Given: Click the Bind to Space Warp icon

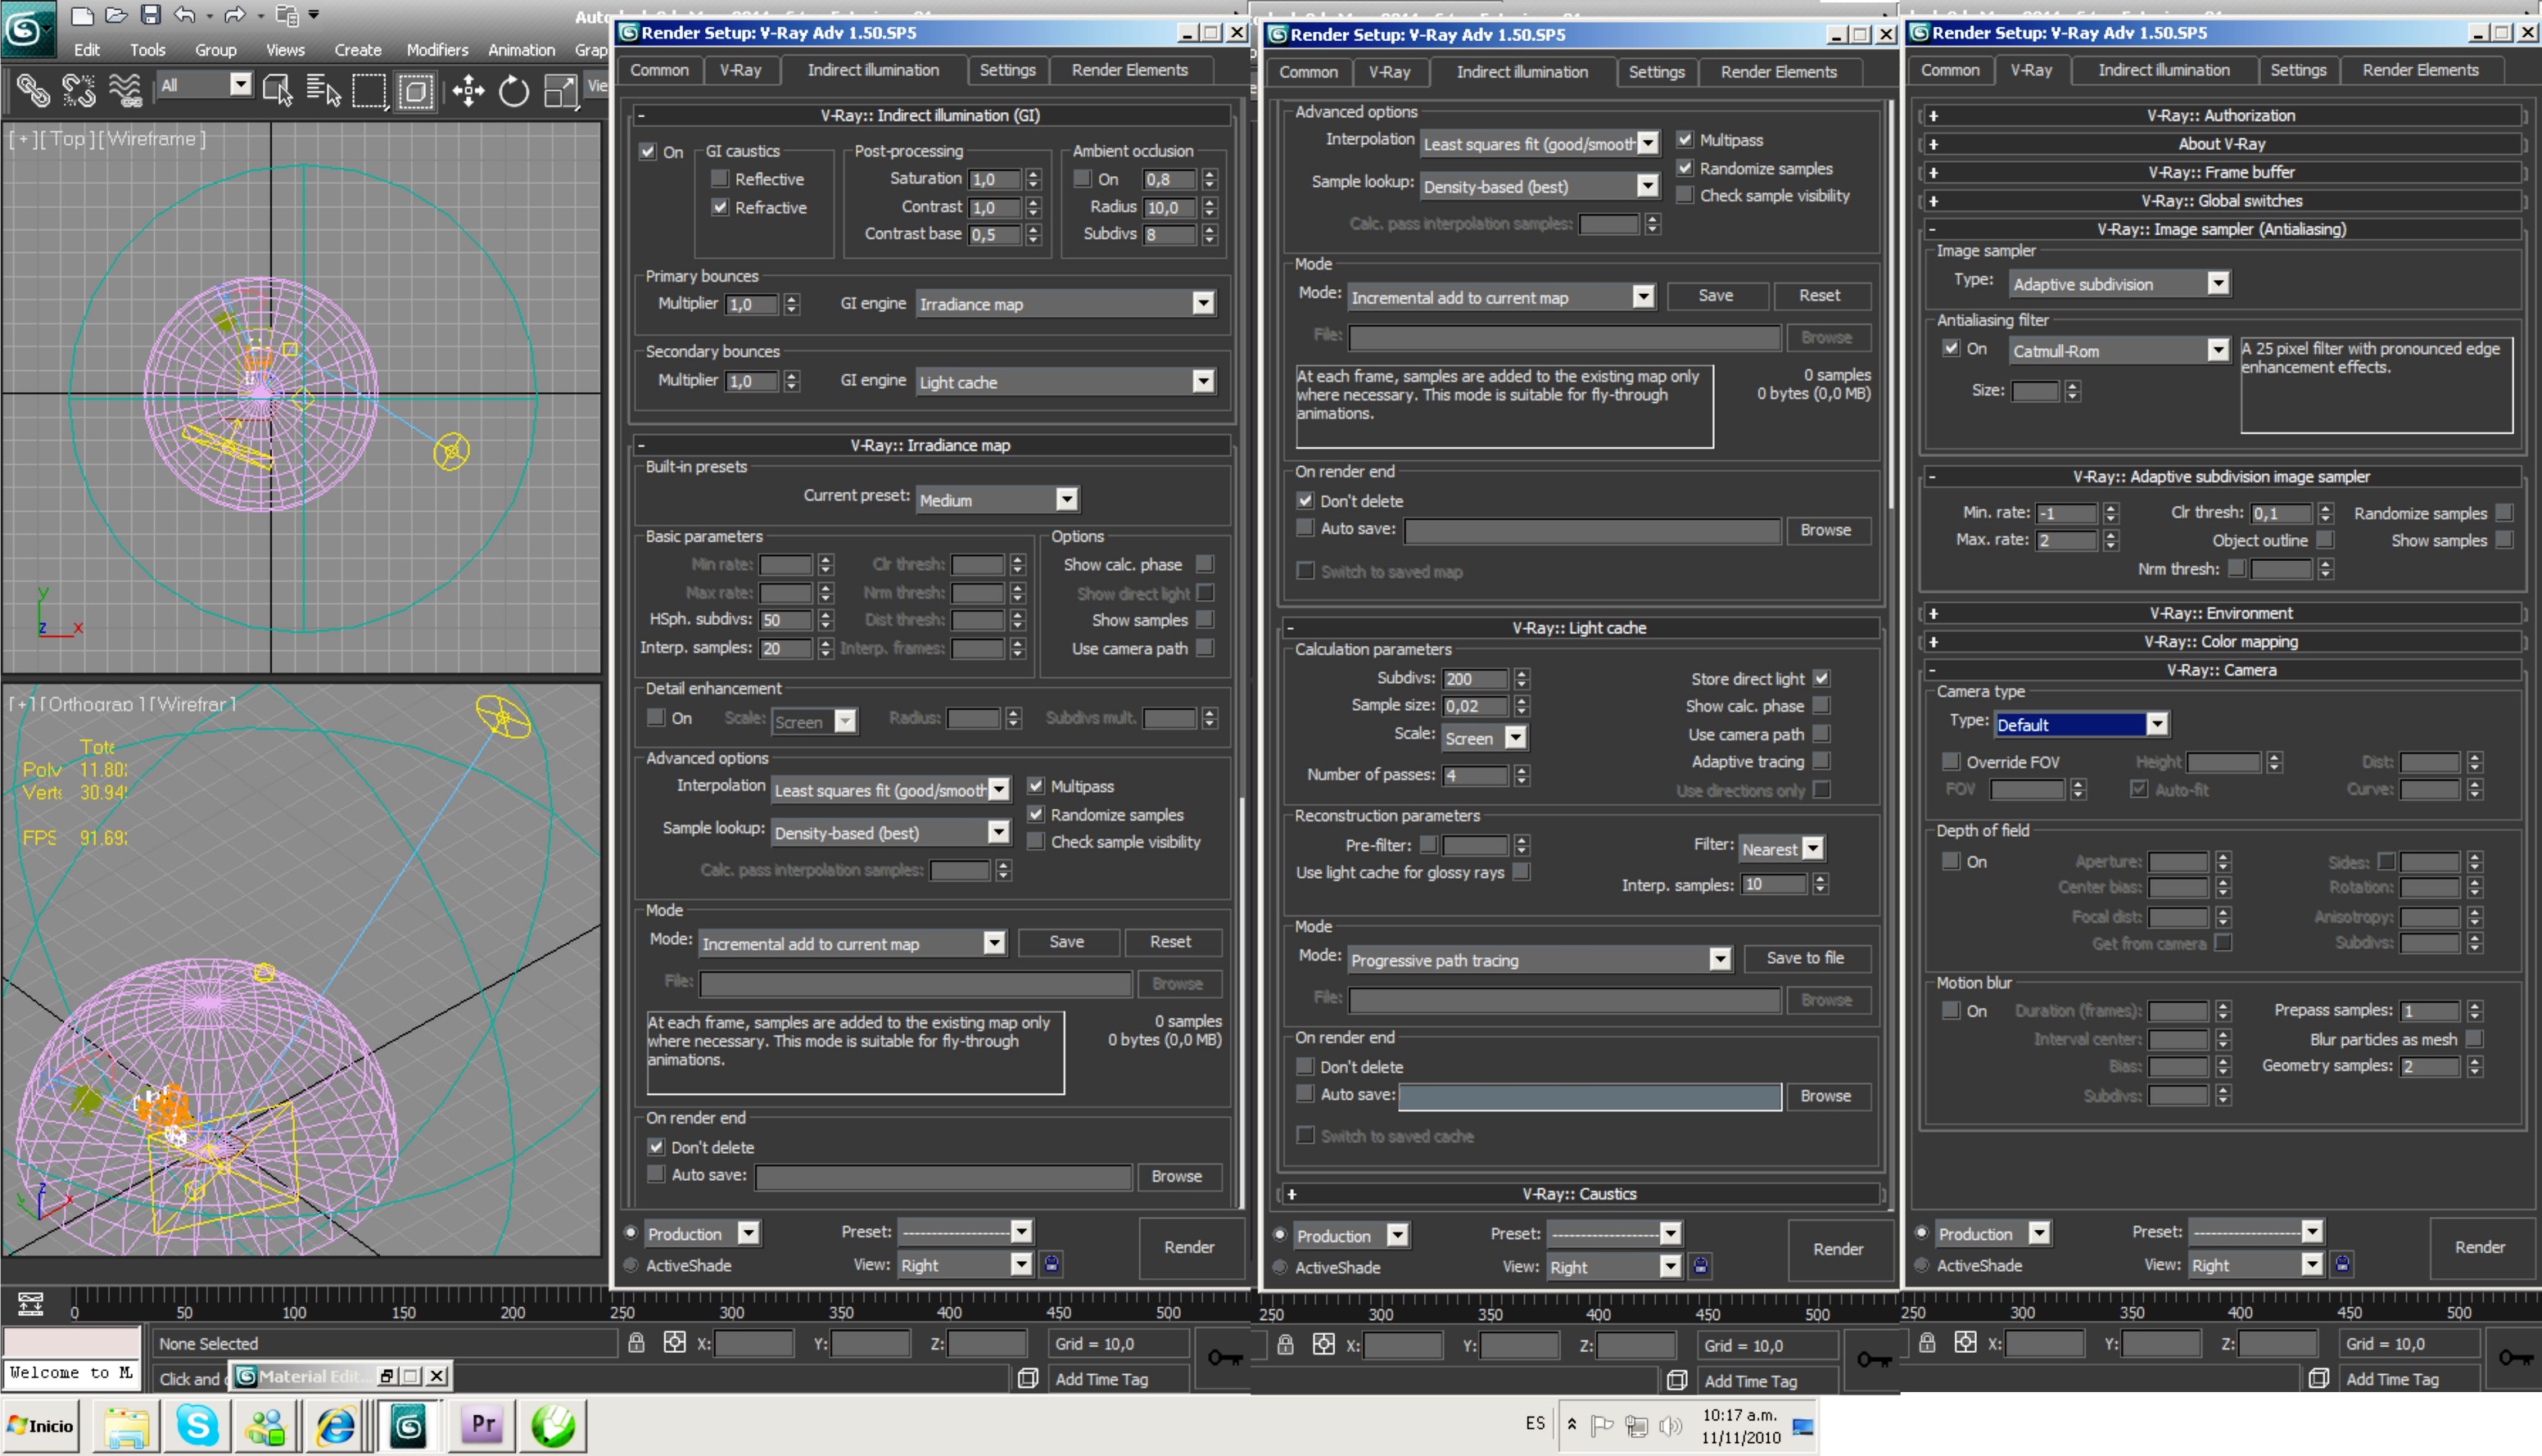Looking at the screenshot, I should coord(125,92).
